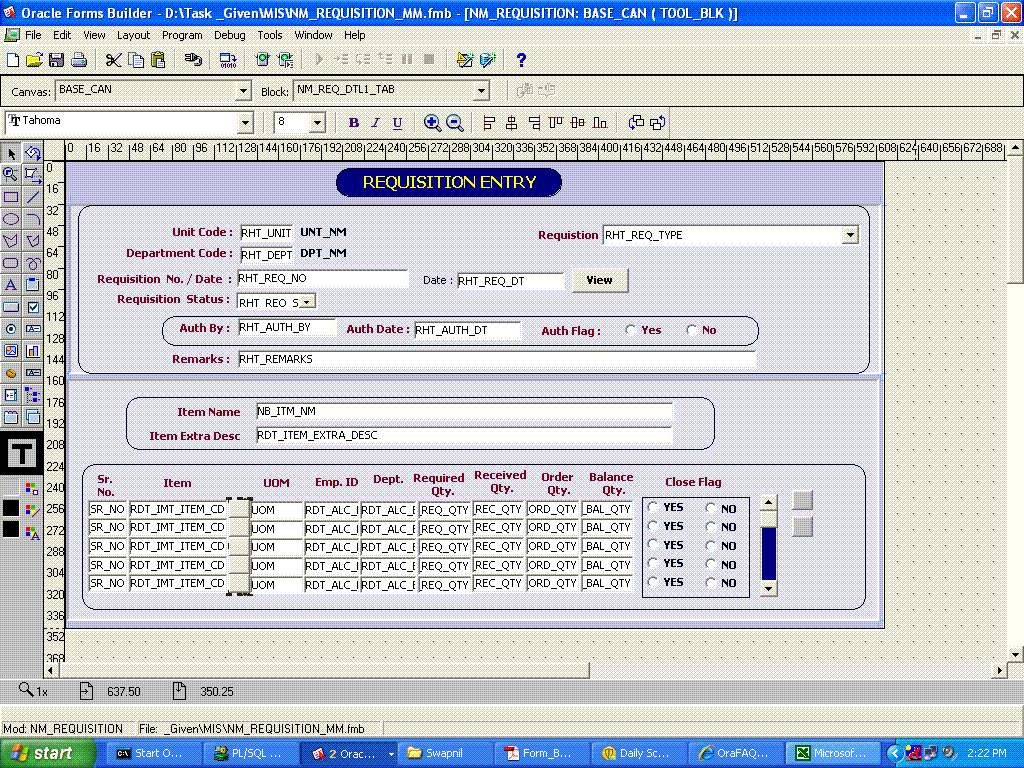Select YES in first Close Flag row
The height and width of the screenshot is (768, 1024).
point(653,508)
